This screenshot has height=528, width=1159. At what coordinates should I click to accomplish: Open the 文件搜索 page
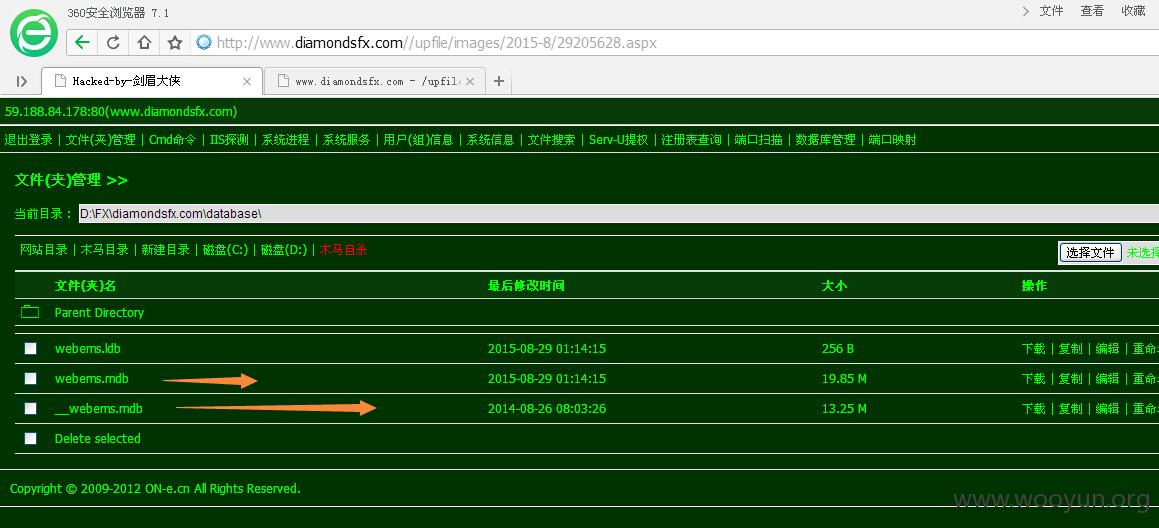551,140
